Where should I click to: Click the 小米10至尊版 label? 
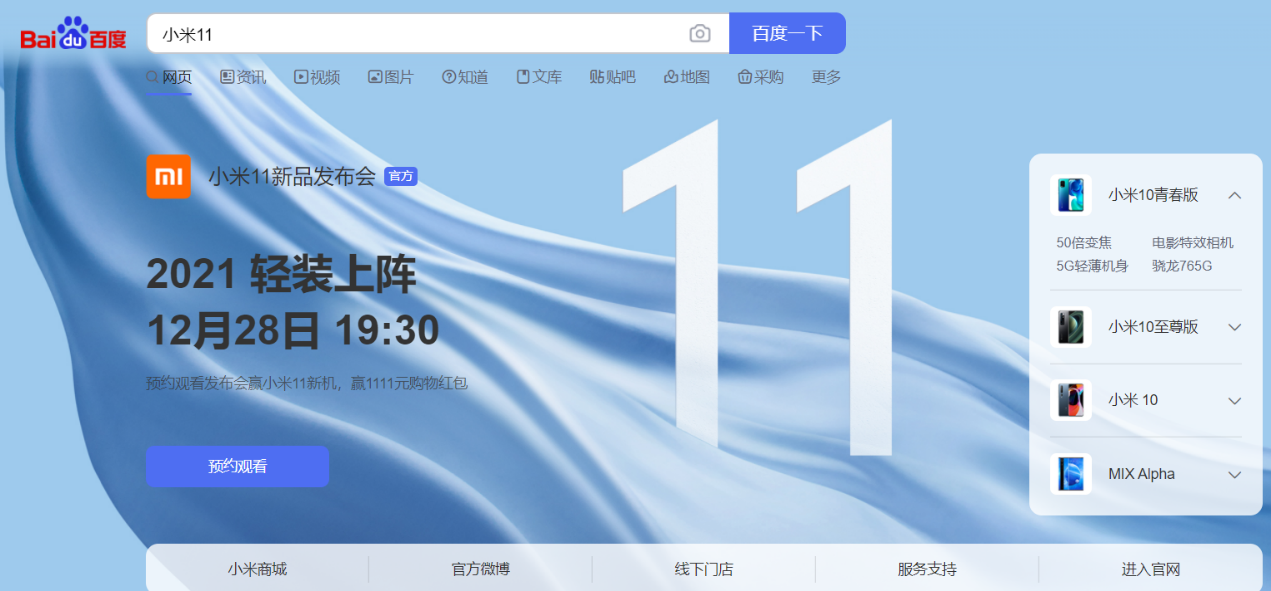[x=1153, y=327]
